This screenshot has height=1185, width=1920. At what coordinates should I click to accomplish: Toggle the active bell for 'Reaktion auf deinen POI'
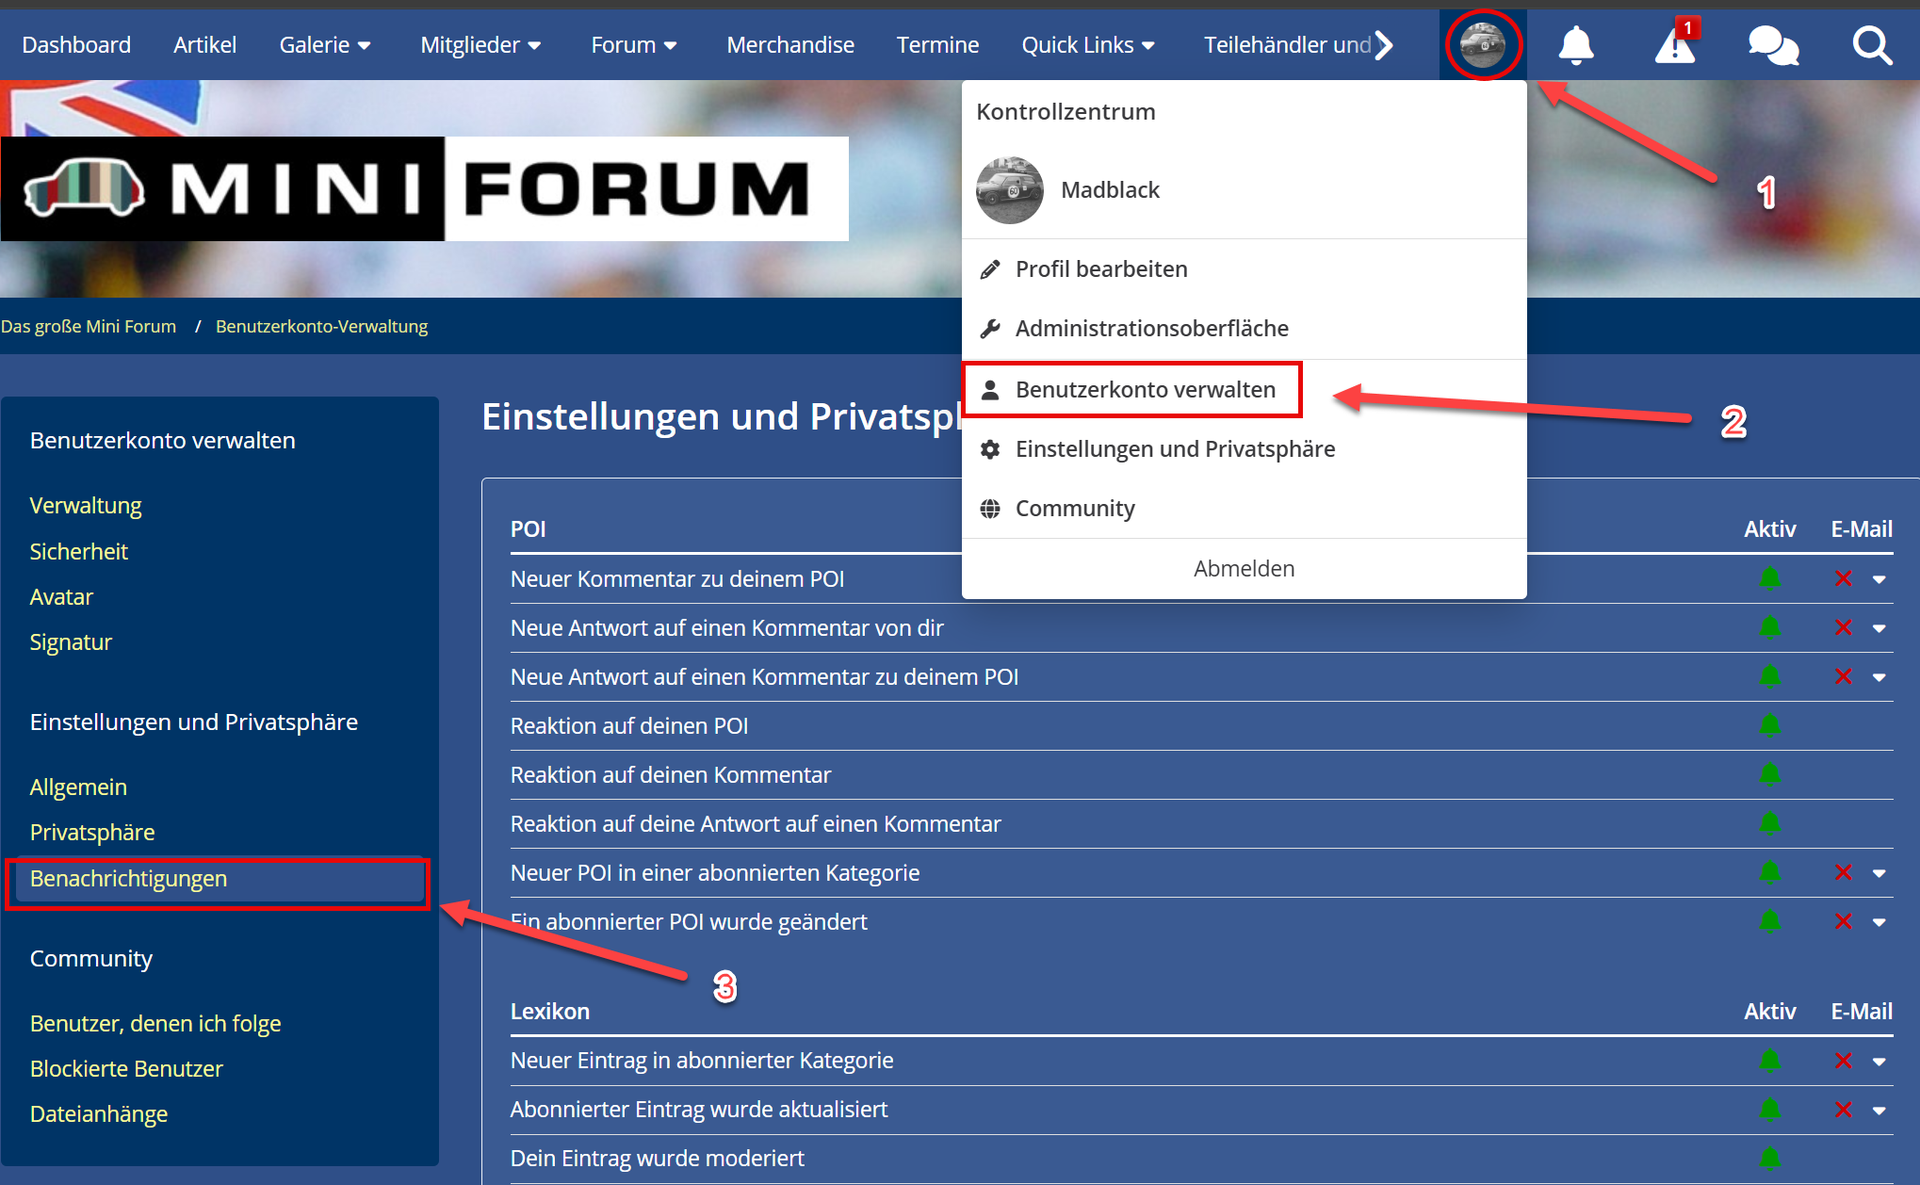click(1769, 726)
